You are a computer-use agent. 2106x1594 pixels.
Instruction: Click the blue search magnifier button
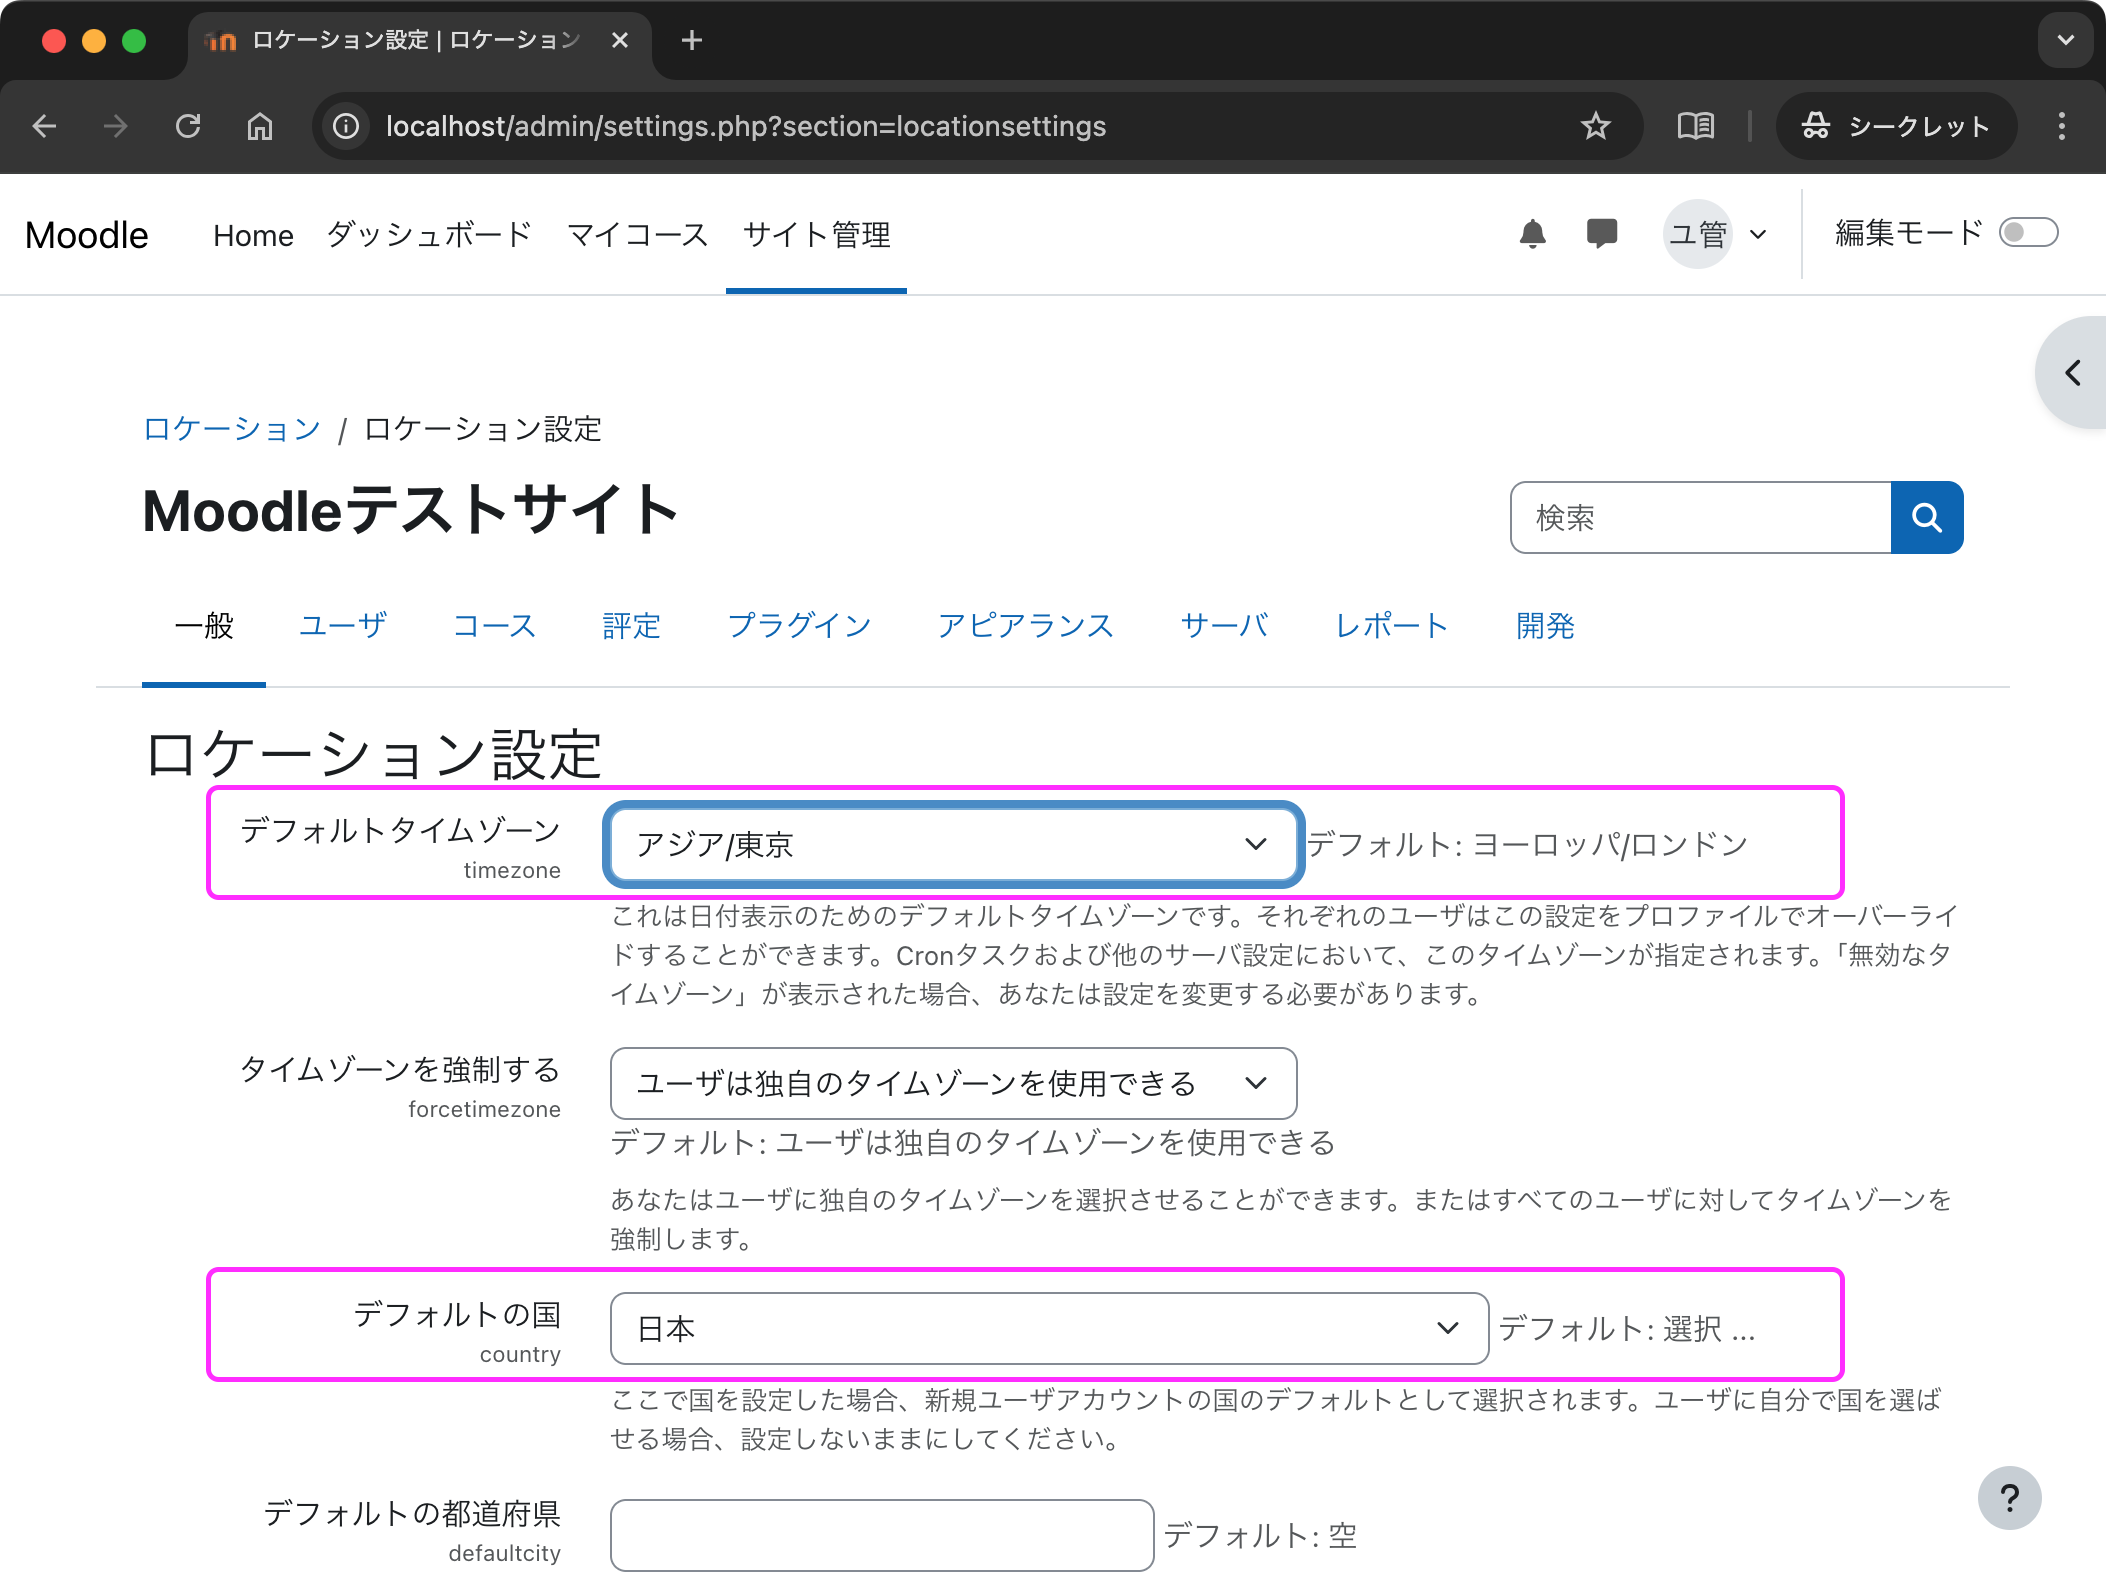(x=1926, y=517)
